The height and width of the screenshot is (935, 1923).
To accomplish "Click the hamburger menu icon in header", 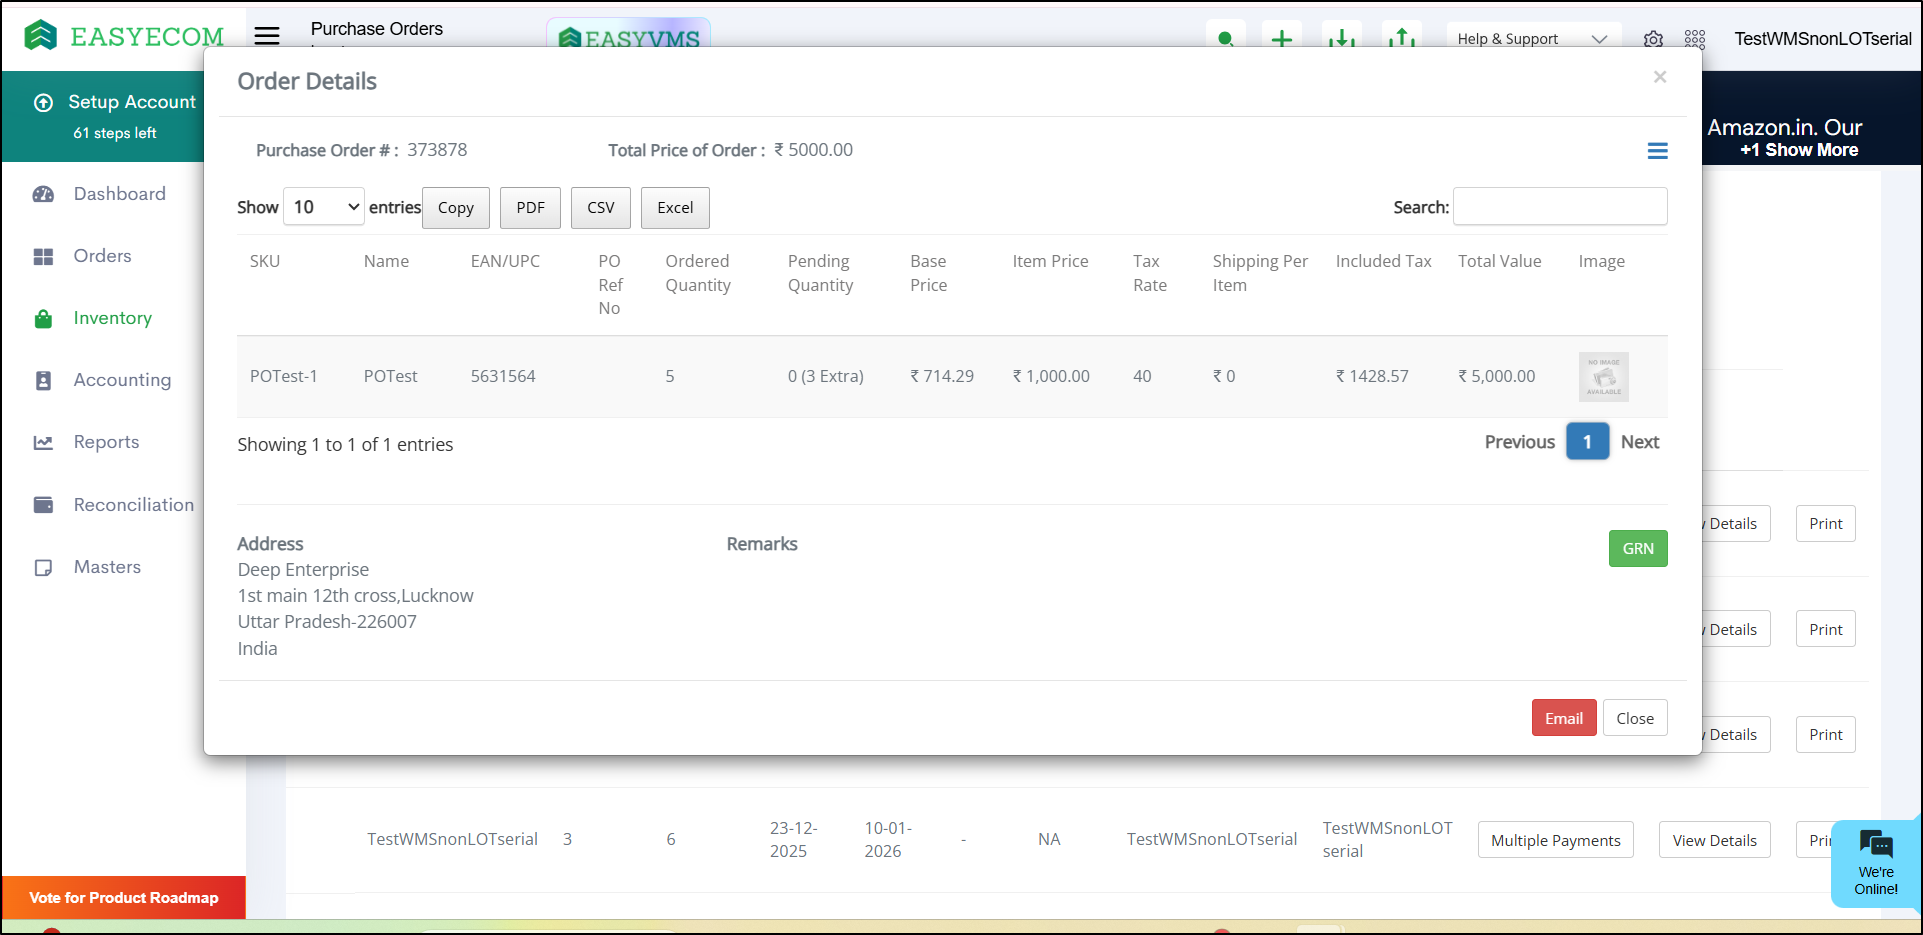I will pos(267,36).
